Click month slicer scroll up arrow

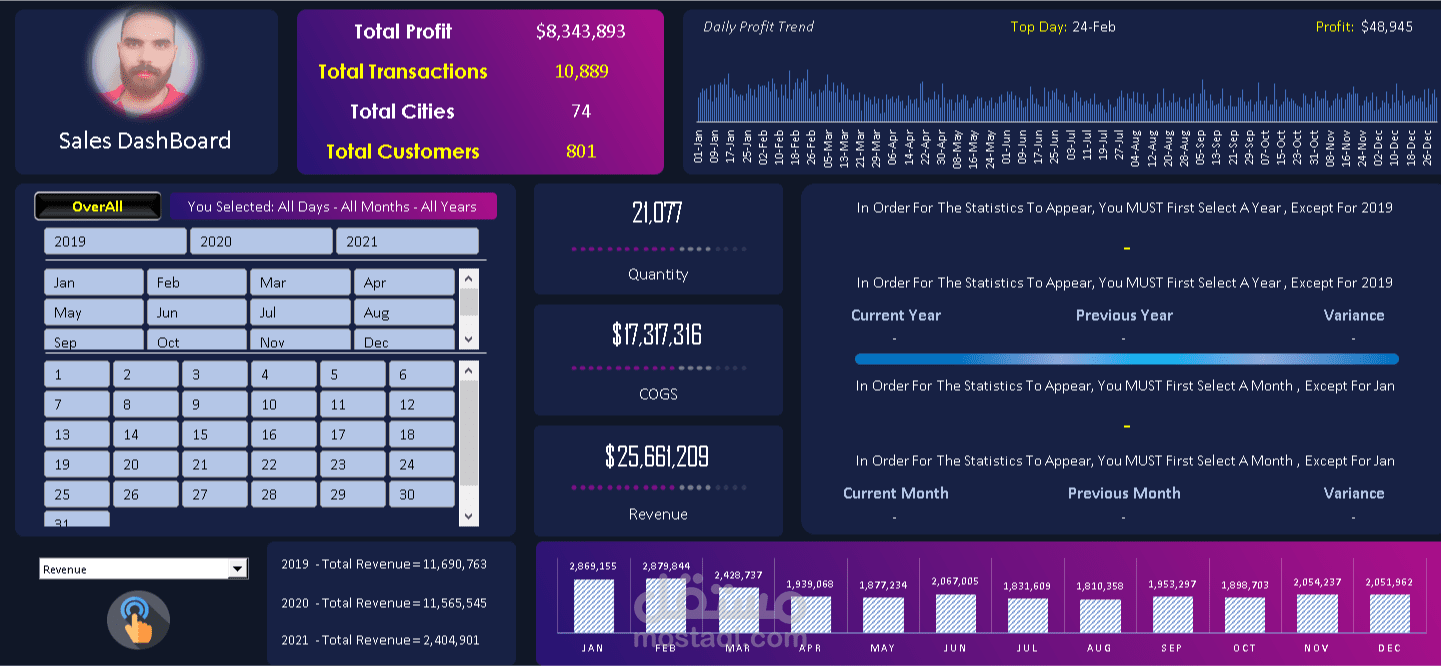click(469, 279)
